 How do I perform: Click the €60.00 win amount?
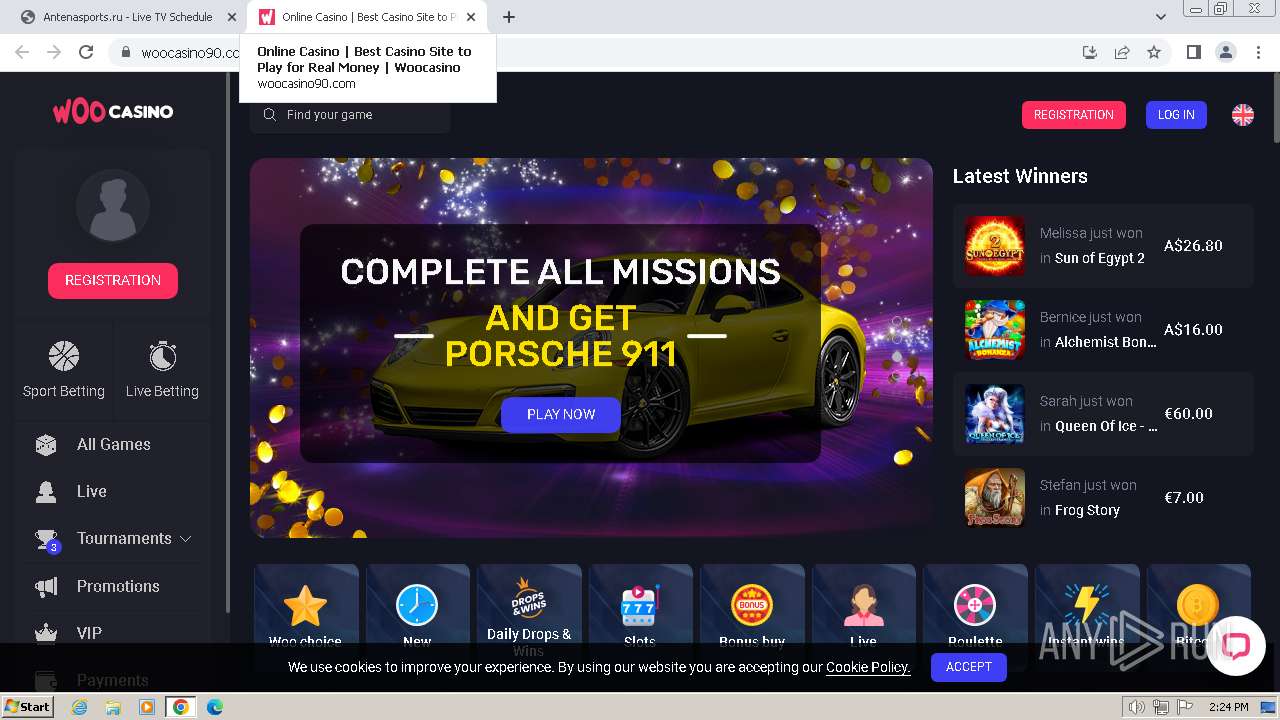coord(1189,414)
